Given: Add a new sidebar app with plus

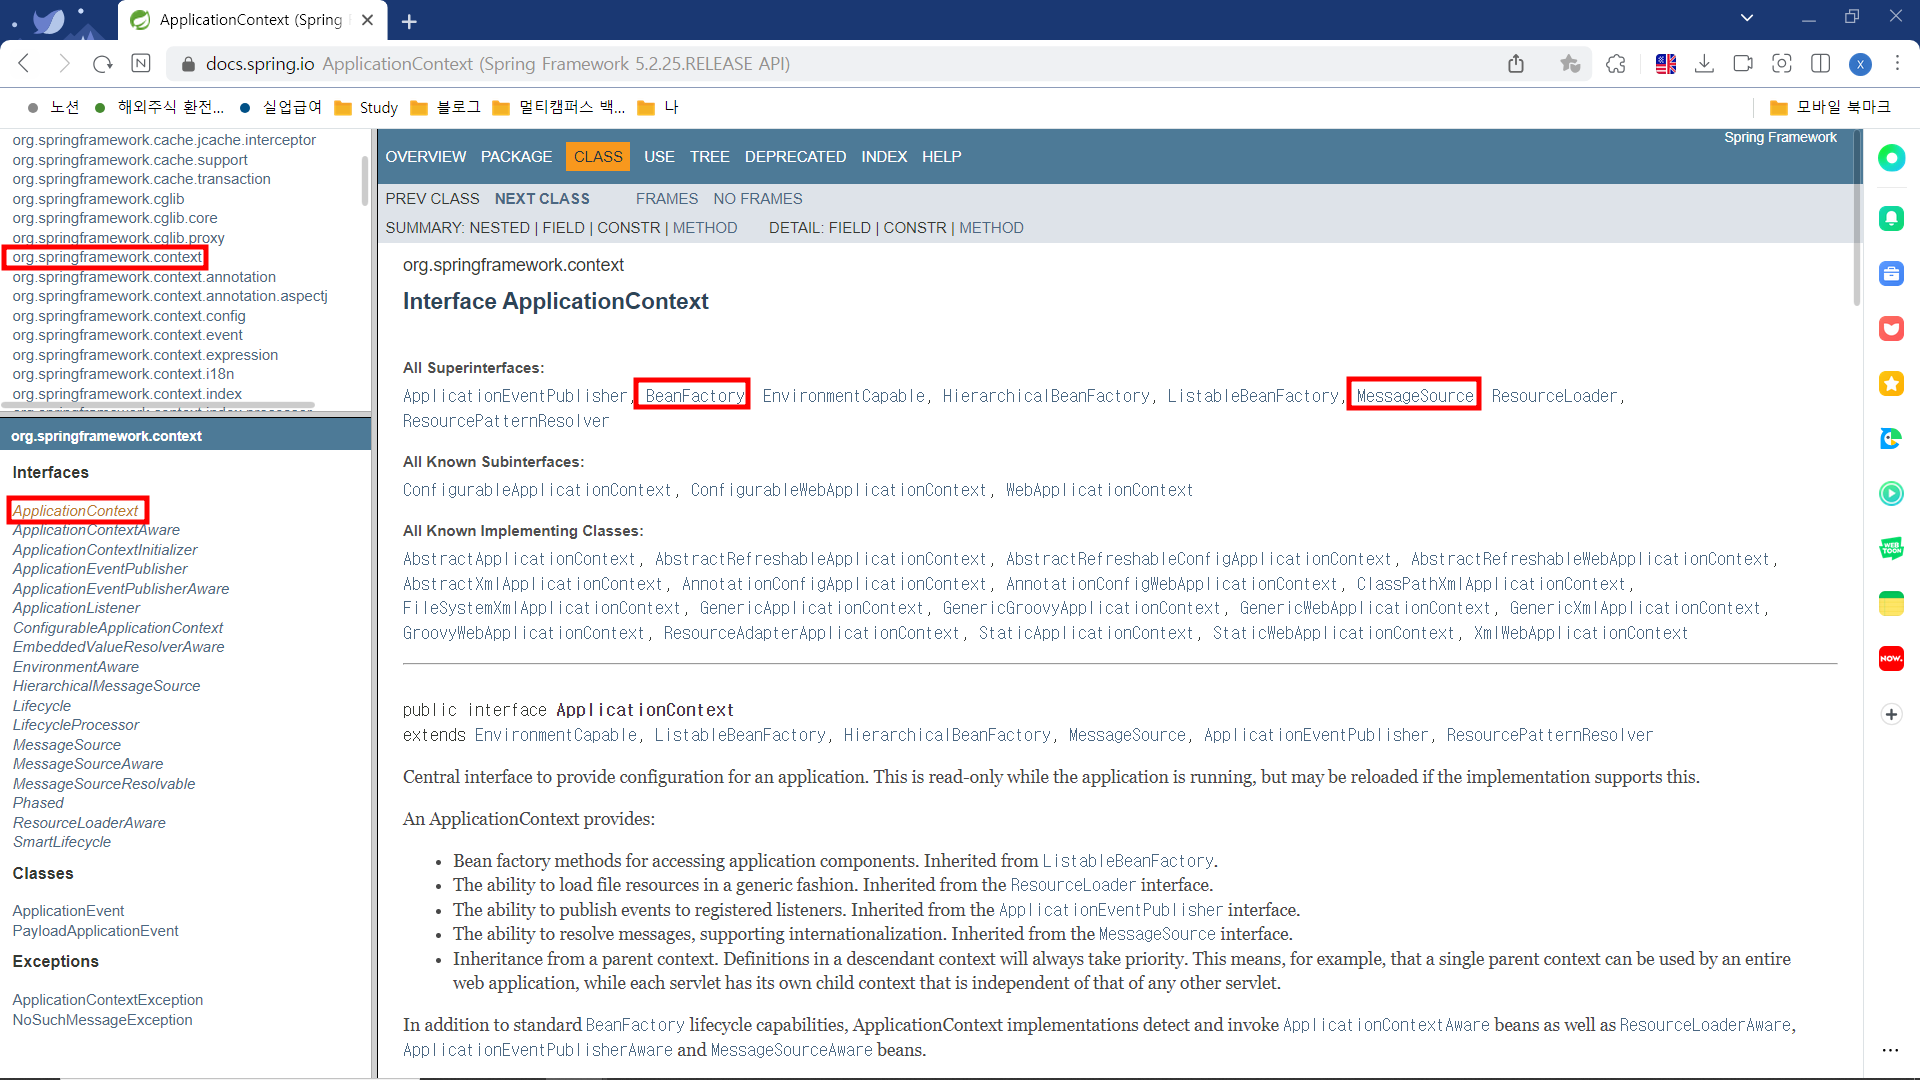Looking at the screenshot, I should (x=1891, y=714).
